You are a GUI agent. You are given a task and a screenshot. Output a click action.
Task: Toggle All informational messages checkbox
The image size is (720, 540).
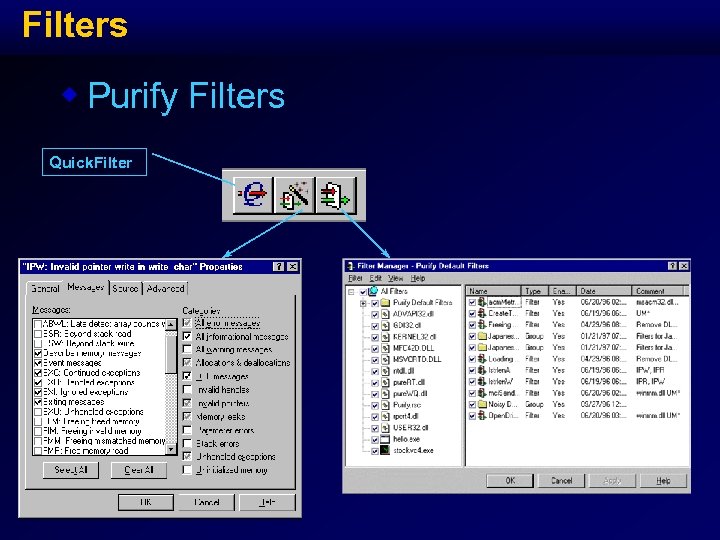coord(187,336)
